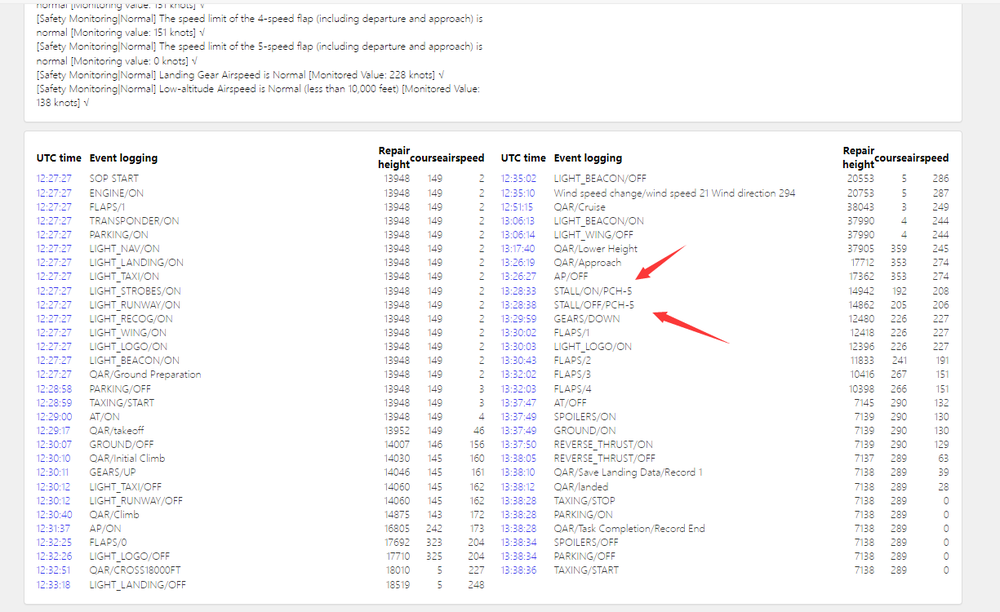Click the 13:28:33 STALL/ON/PCH-5 time link
The image size is (1000, 612).
[x=518, y=290]
